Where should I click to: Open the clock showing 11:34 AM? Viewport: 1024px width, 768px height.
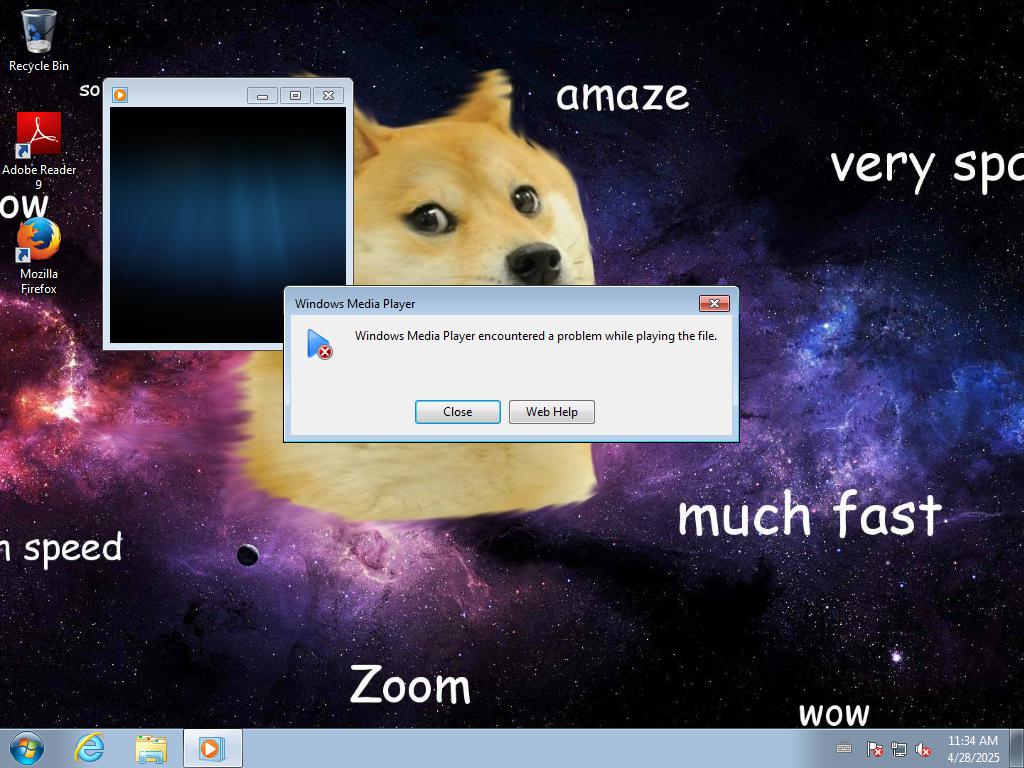973,748
